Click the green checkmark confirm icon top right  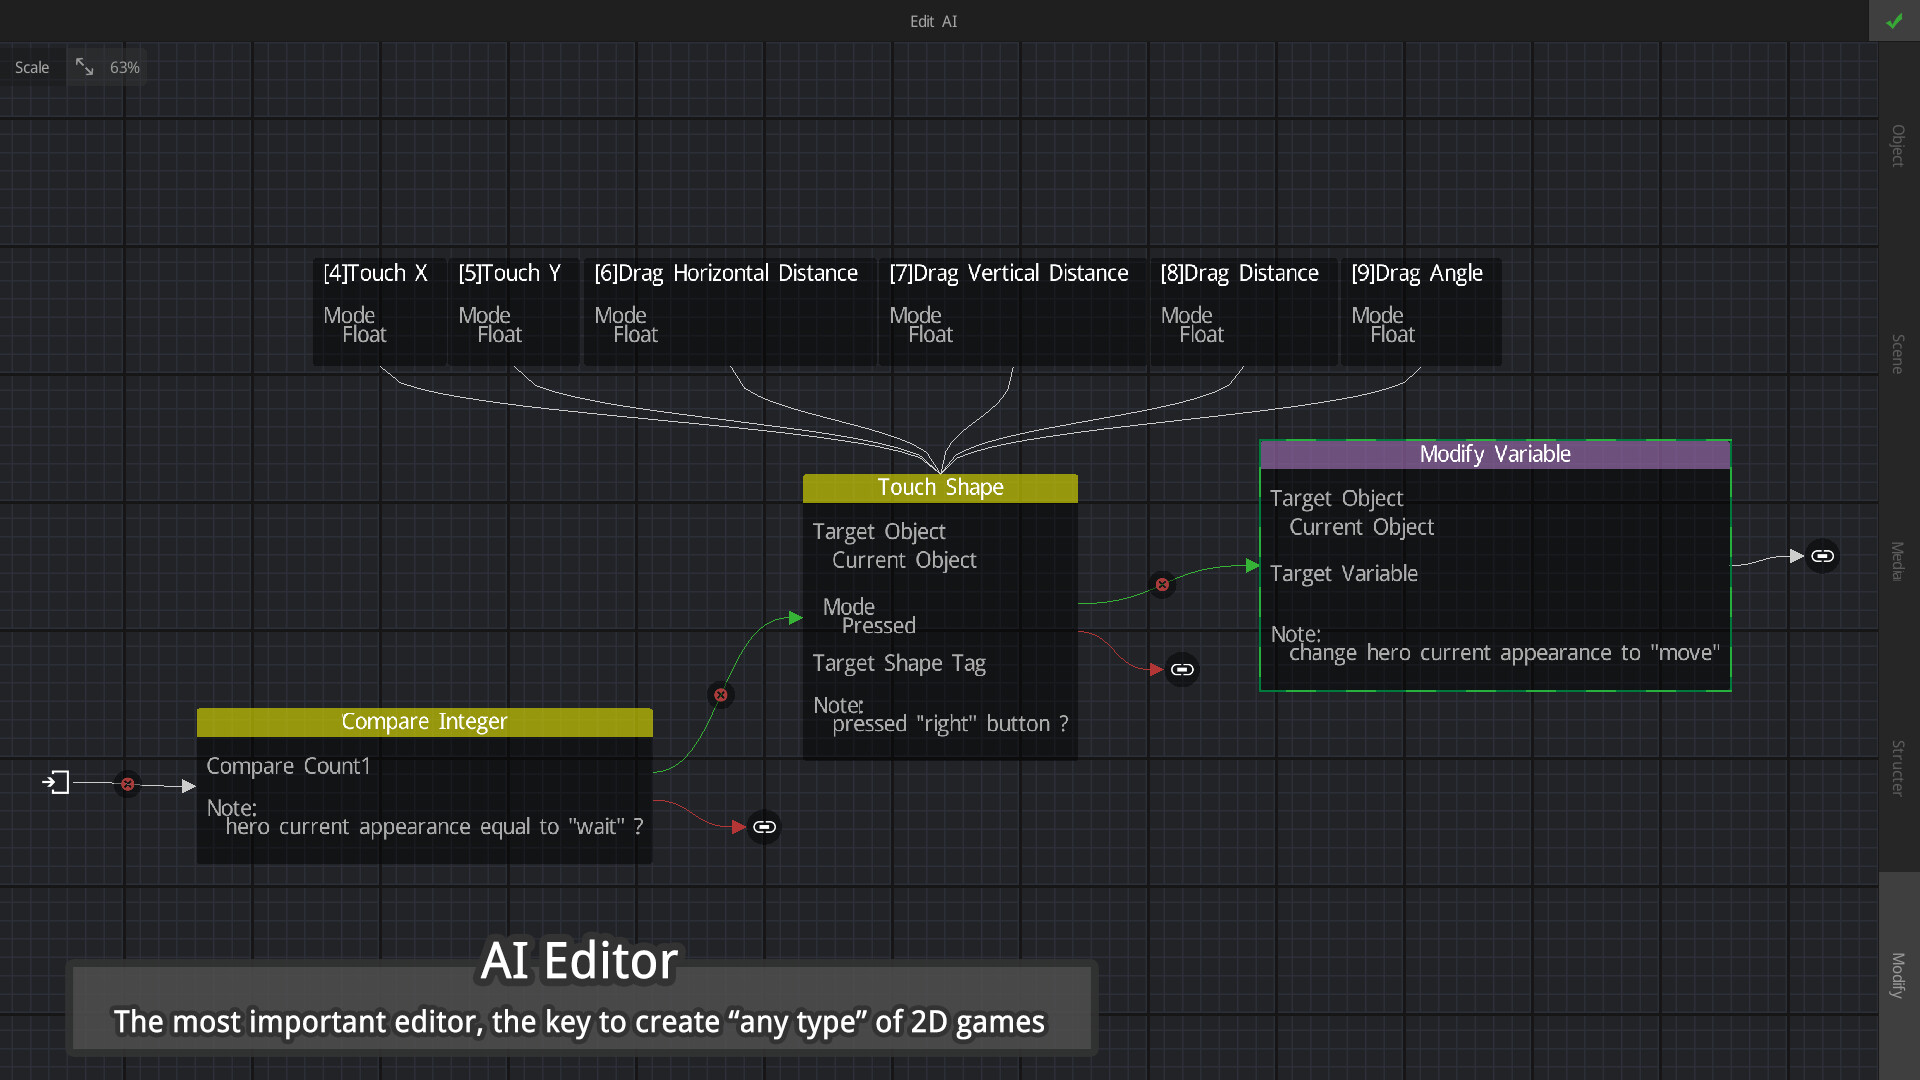pos(1894,20)
